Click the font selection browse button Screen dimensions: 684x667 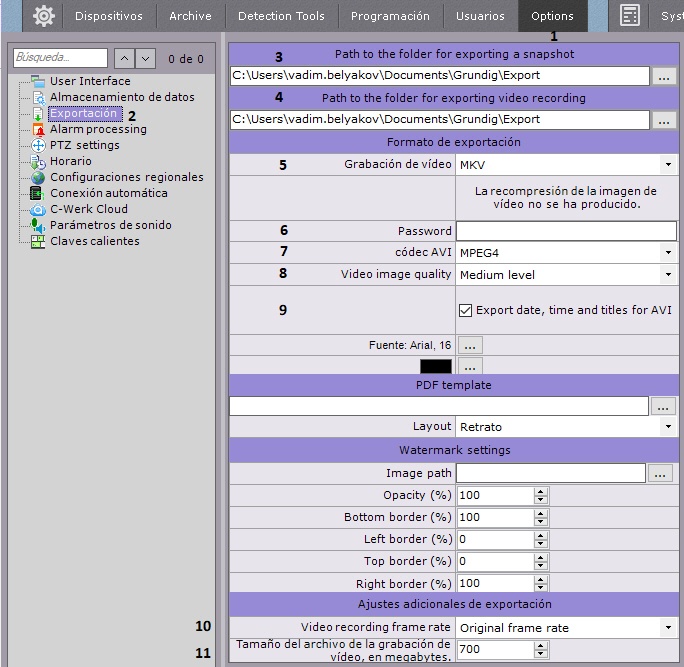point(471,345)
